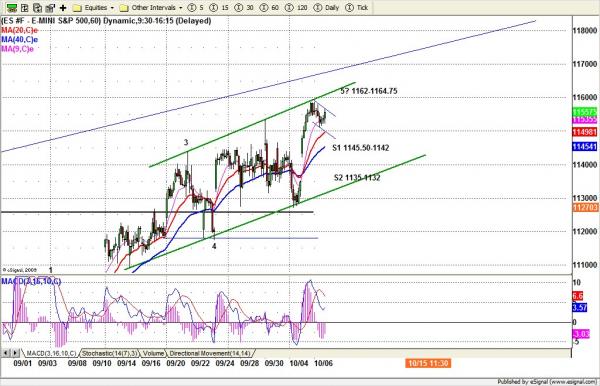Click the wave 3 label on chart
600x386 pixels.
tap(186, 143)
